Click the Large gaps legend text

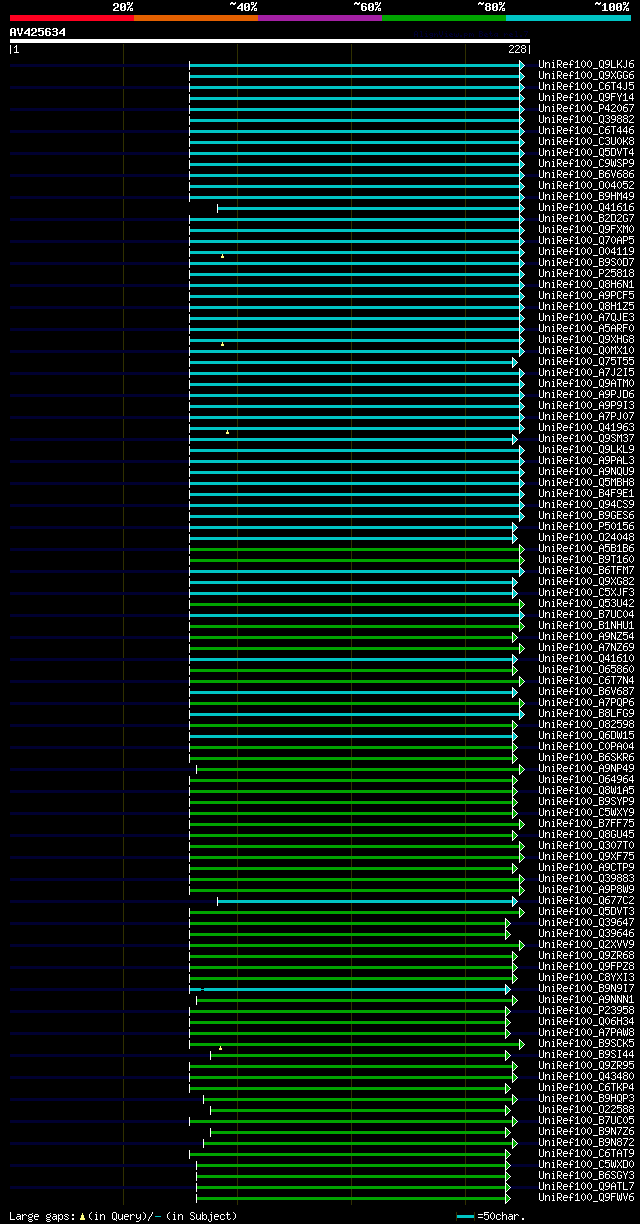click(x=123, y=1216)
